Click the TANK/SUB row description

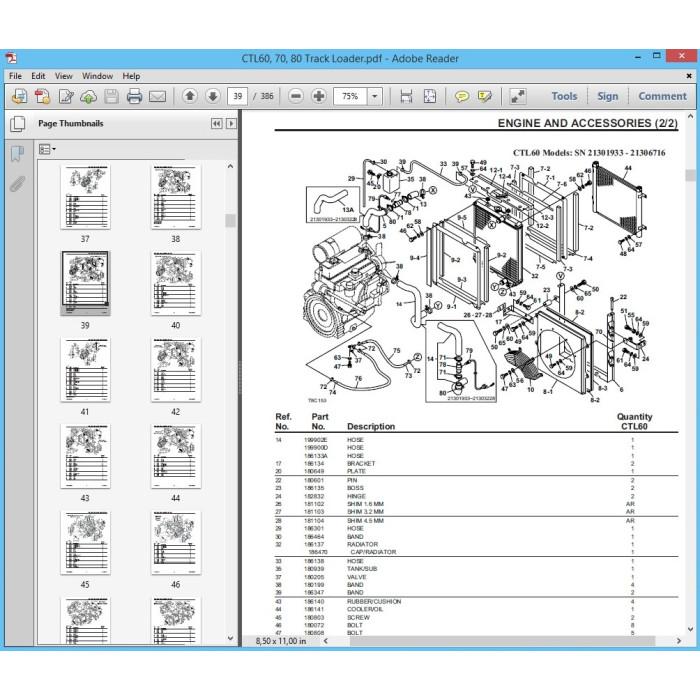tap(362, 569)
